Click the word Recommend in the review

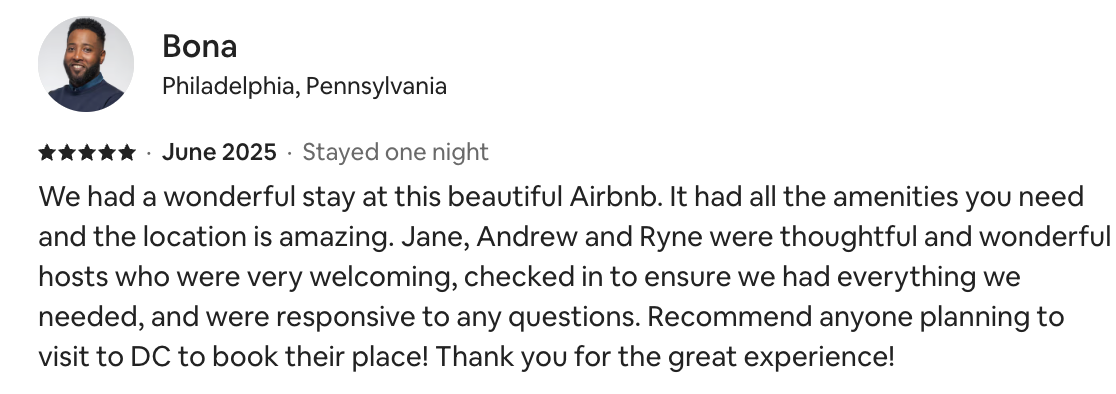coord(730,316)
